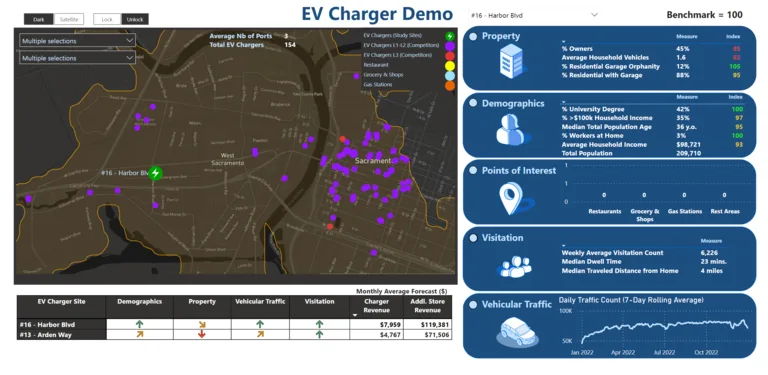Image resolution: width=768 pixels, height=375 pixels.
Task: Switch map to Satellite view
Action: click(x=69, y=19)
